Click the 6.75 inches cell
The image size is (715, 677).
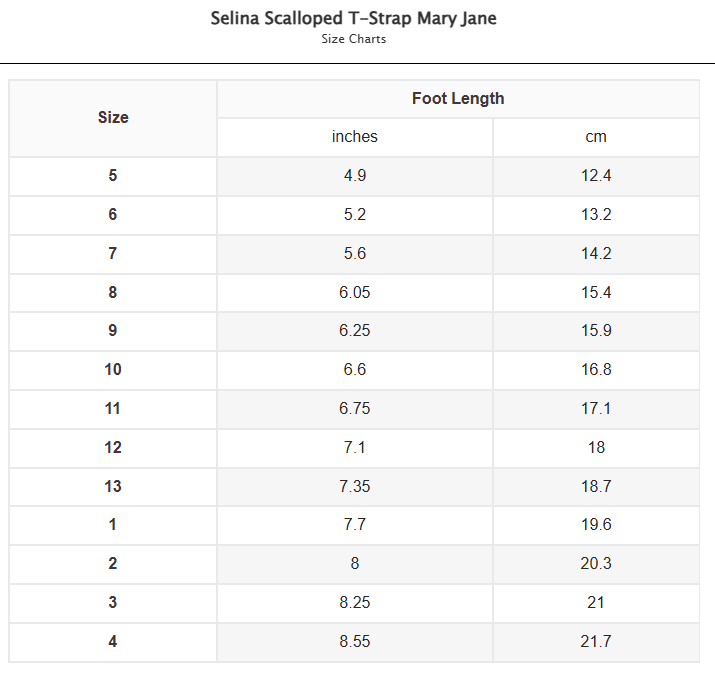[355, 409]
